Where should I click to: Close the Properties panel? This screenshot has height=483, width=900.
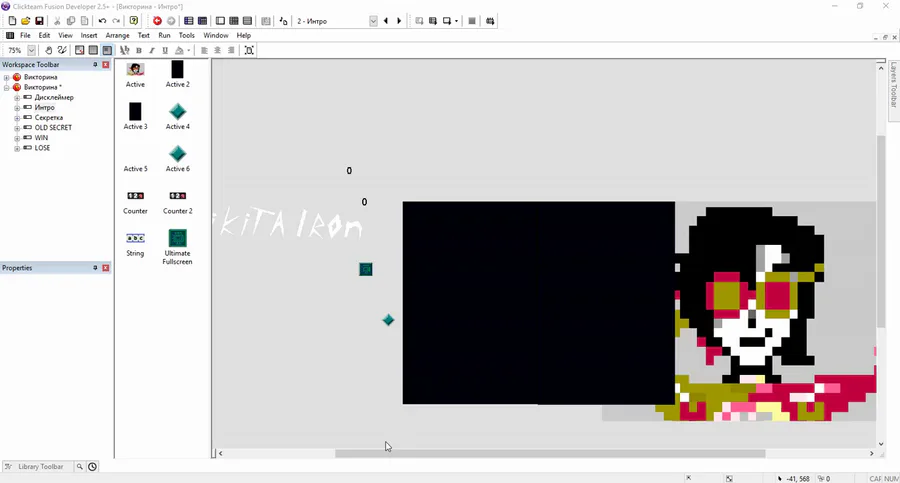tap(106, 268)
